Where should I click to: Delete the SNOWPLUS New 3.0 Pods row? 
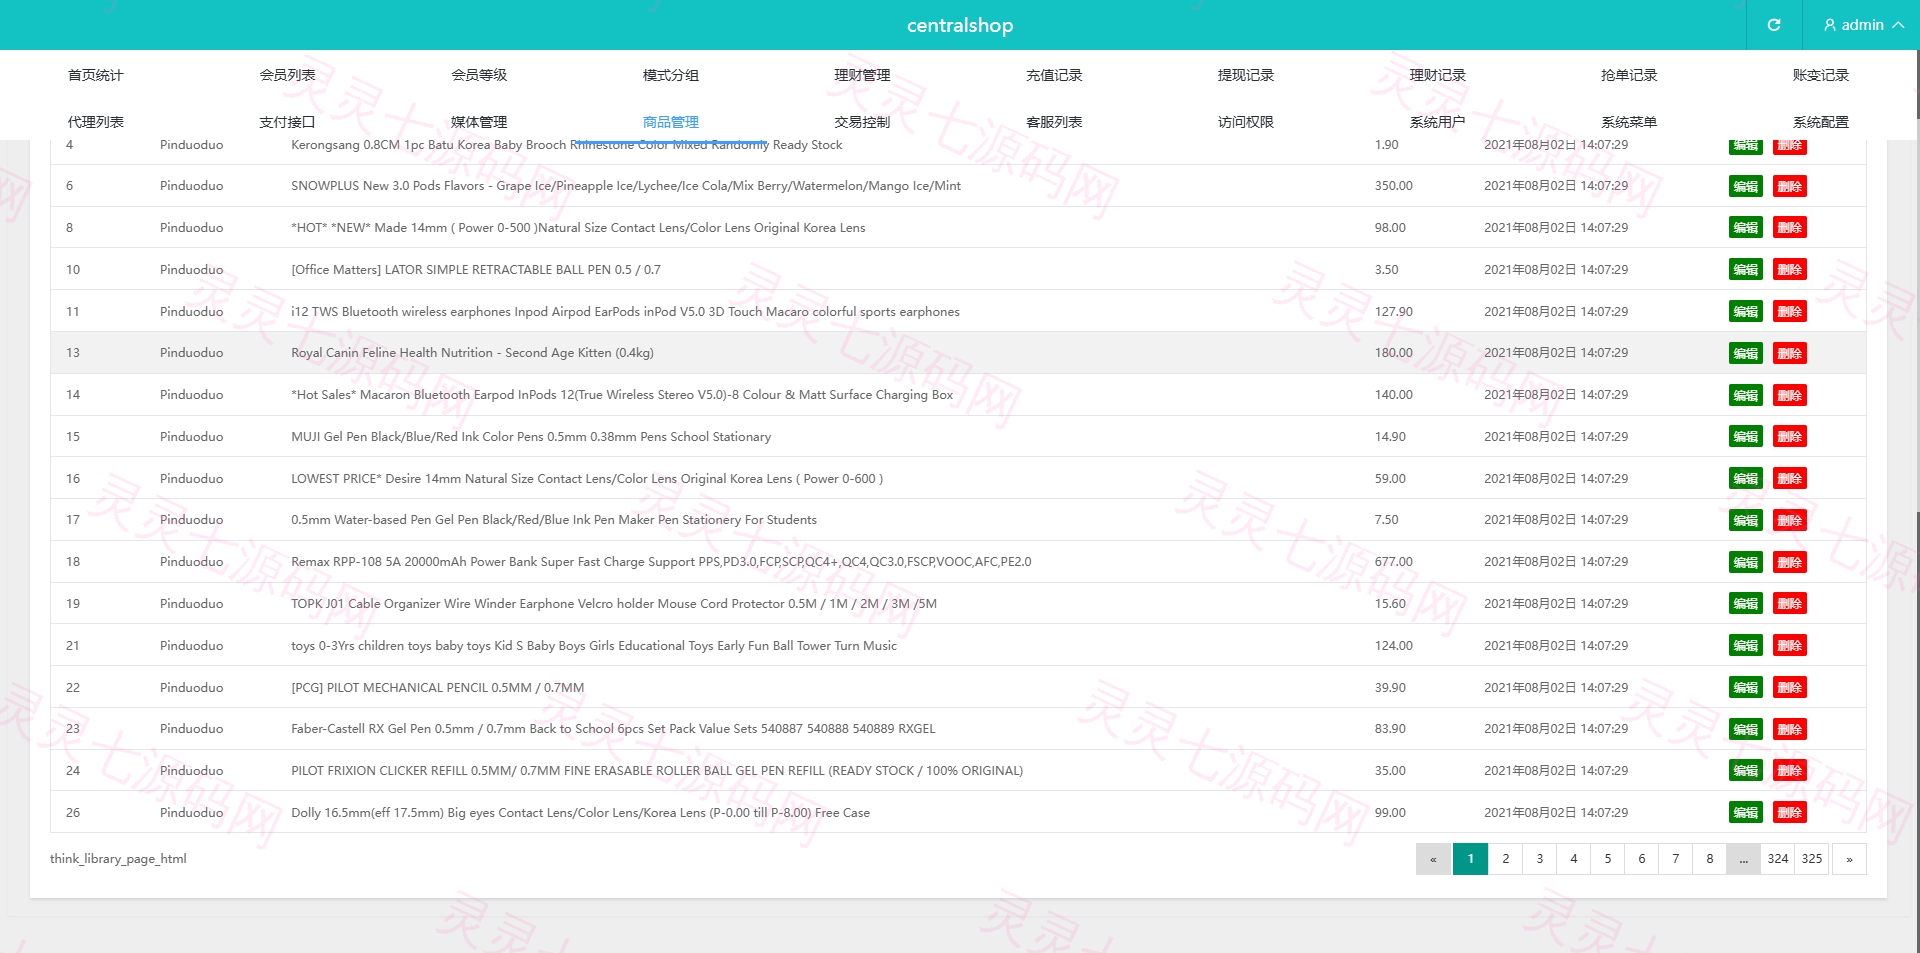pos(1790,186)
